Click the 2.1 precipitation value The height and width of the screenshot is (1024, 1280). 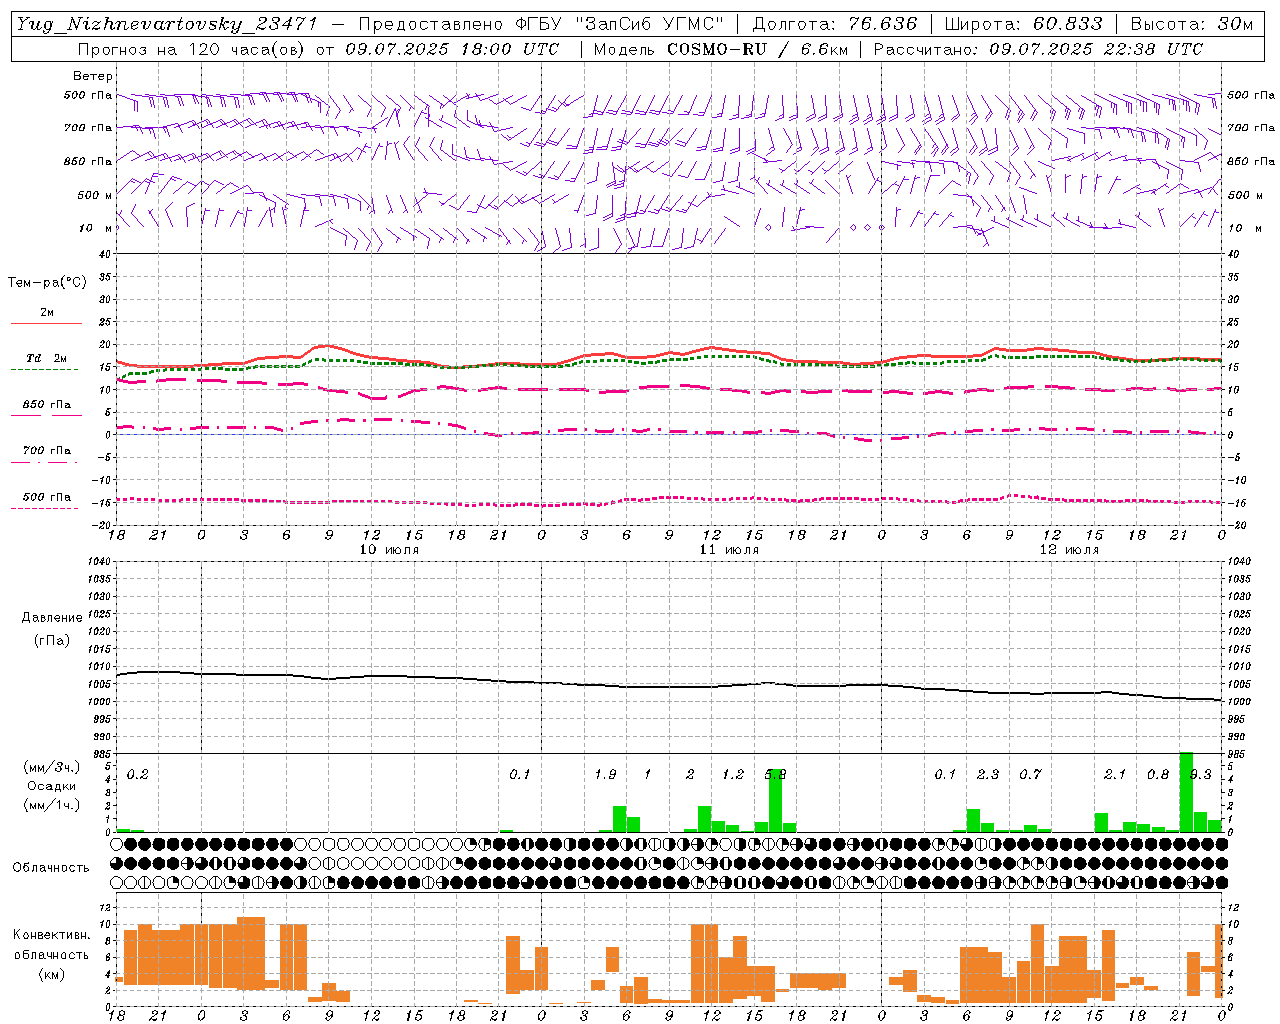pos(1115,775)
